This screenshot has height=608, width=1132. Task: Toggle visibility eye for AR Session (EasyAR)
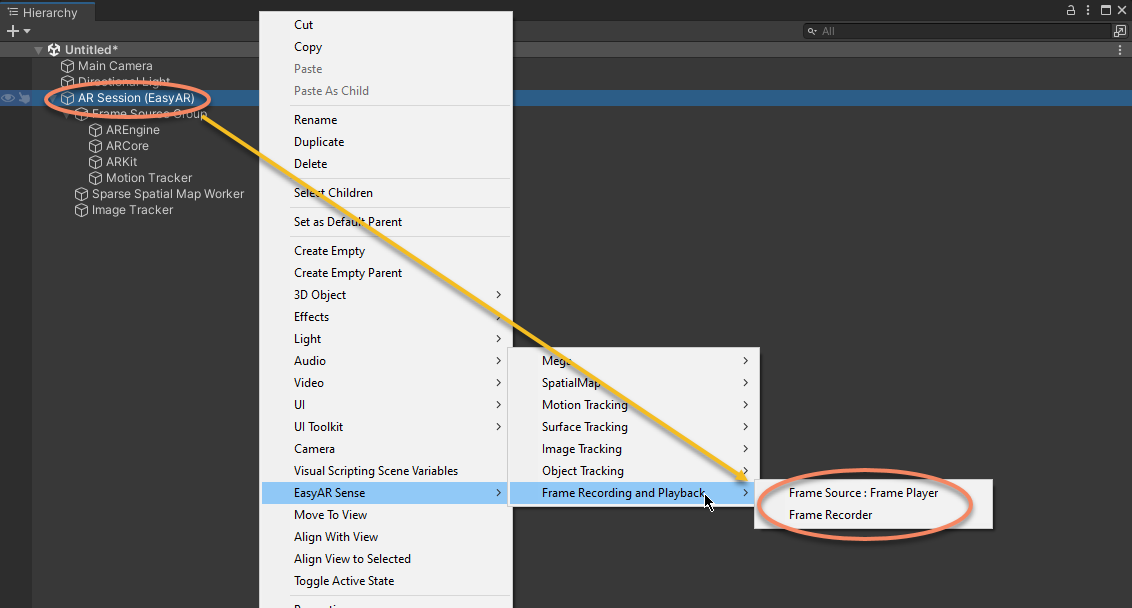[8, 98]
